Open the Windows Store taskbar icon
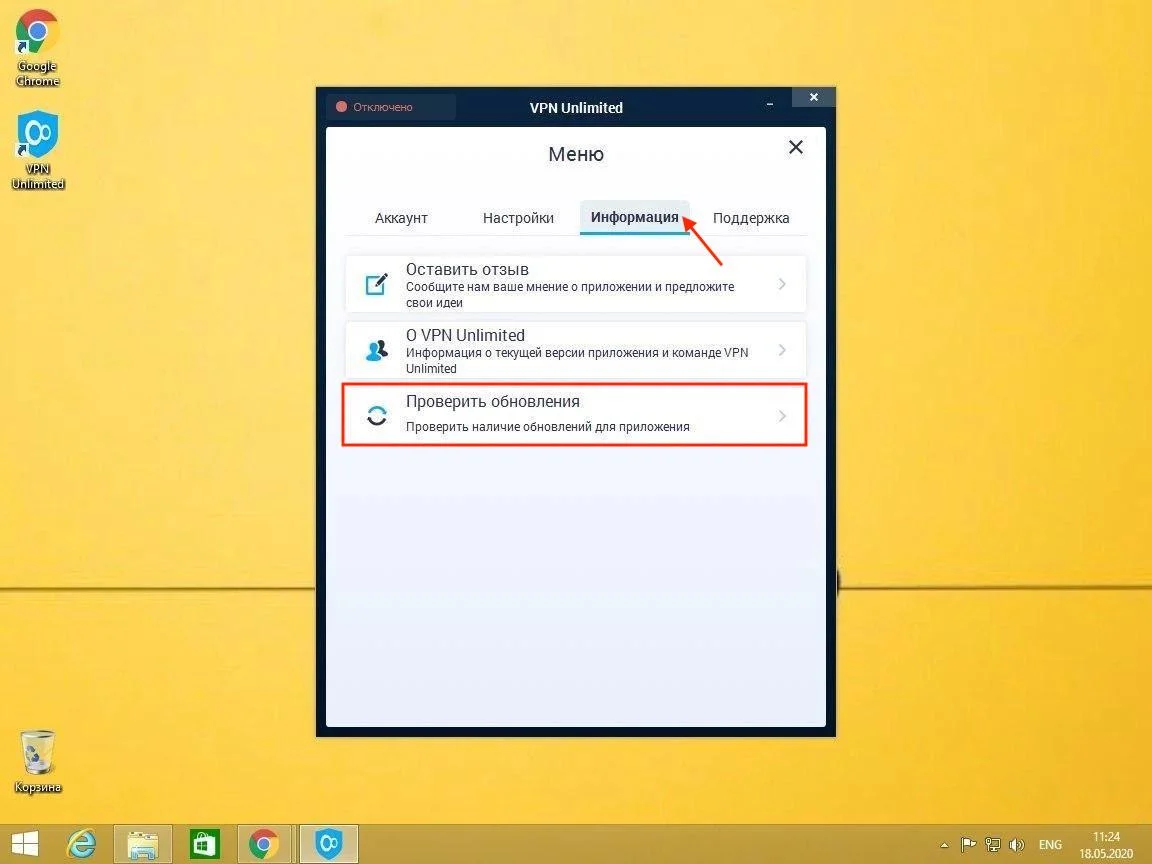The width and height of the screenshot is (1152, 864). 204,844
